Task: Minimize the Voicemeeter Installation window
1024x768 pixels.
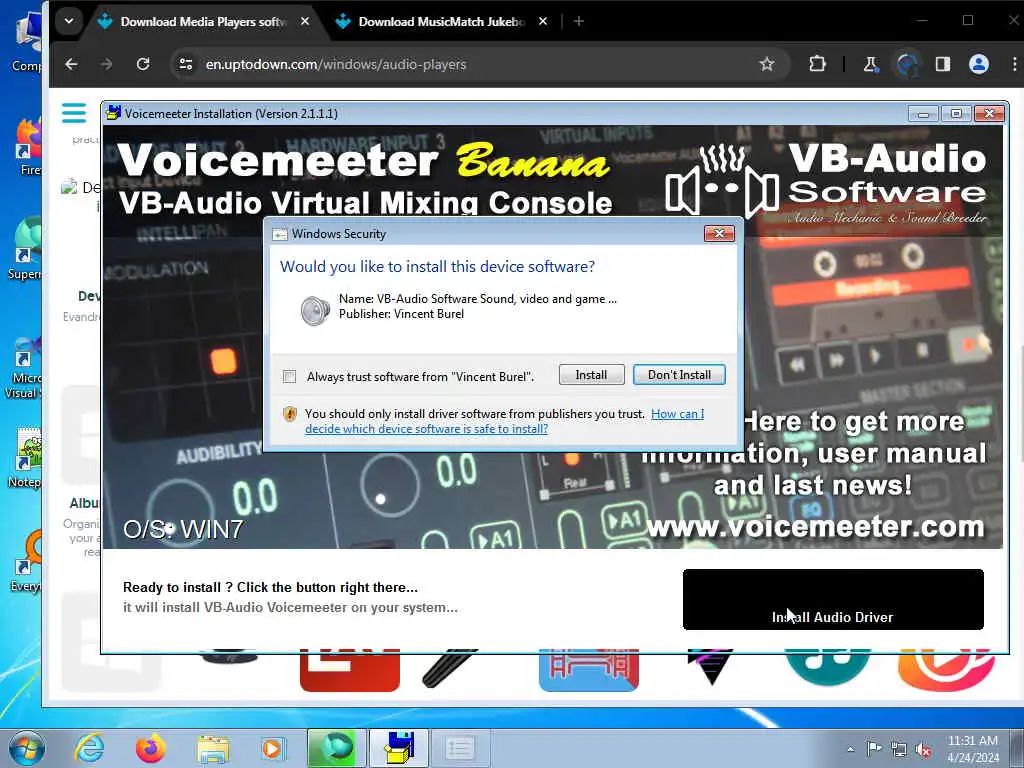Action: (x=923, y=114)
